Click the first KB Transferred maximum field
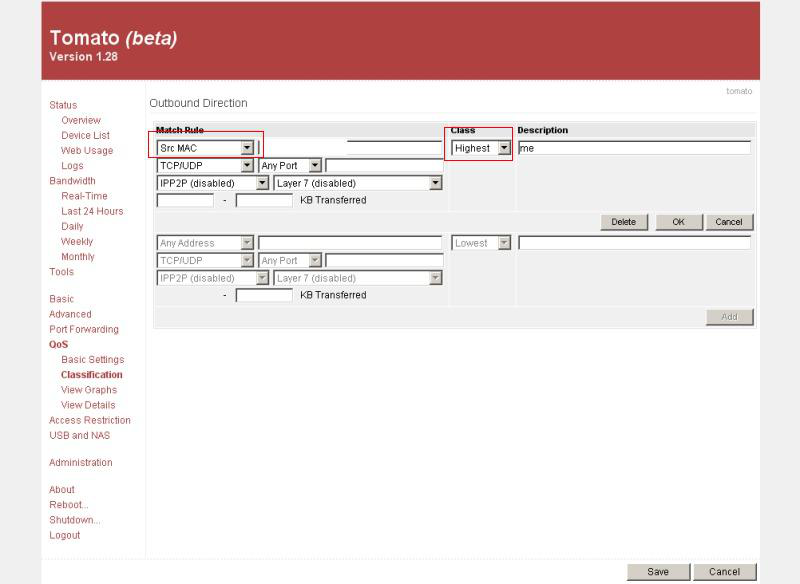The width and height of the screenshot is (800, 584). pos(264,200)
